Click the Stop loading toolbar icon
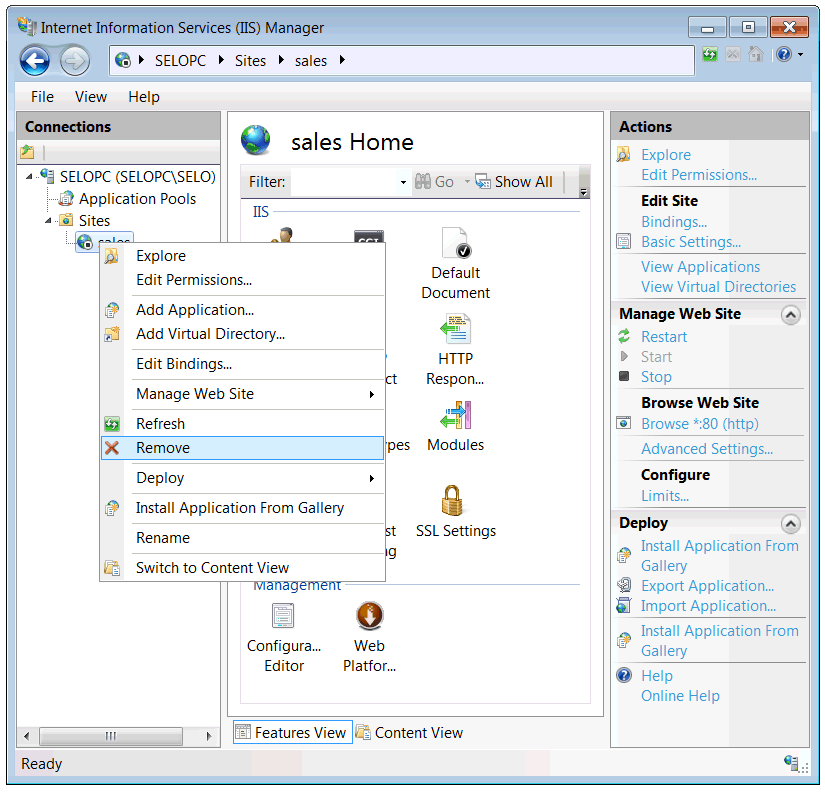This screenshot has width=825, height=792. 733,54
